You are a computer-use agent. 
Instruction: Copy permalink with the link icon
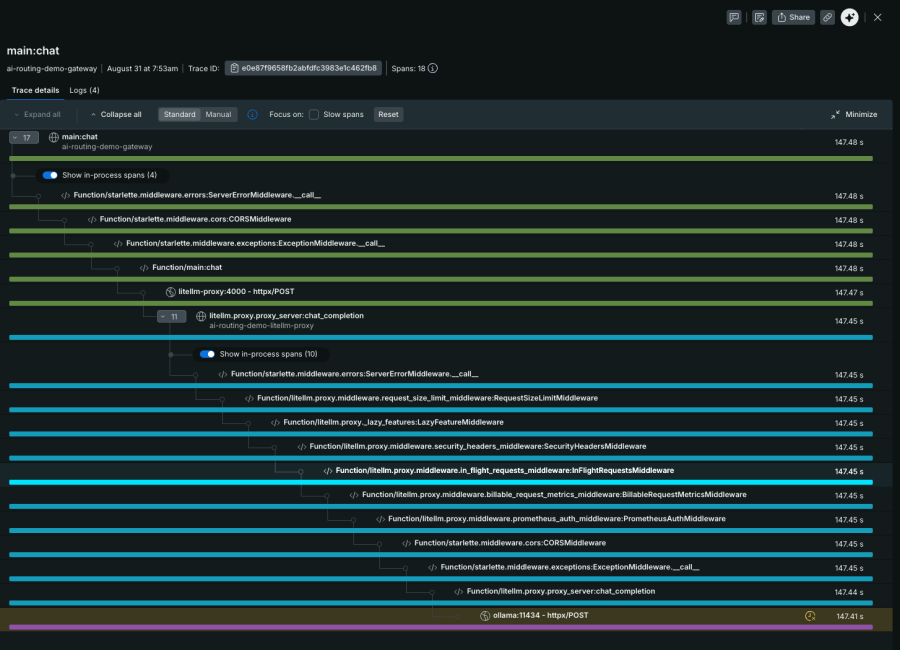click(827, 17)
